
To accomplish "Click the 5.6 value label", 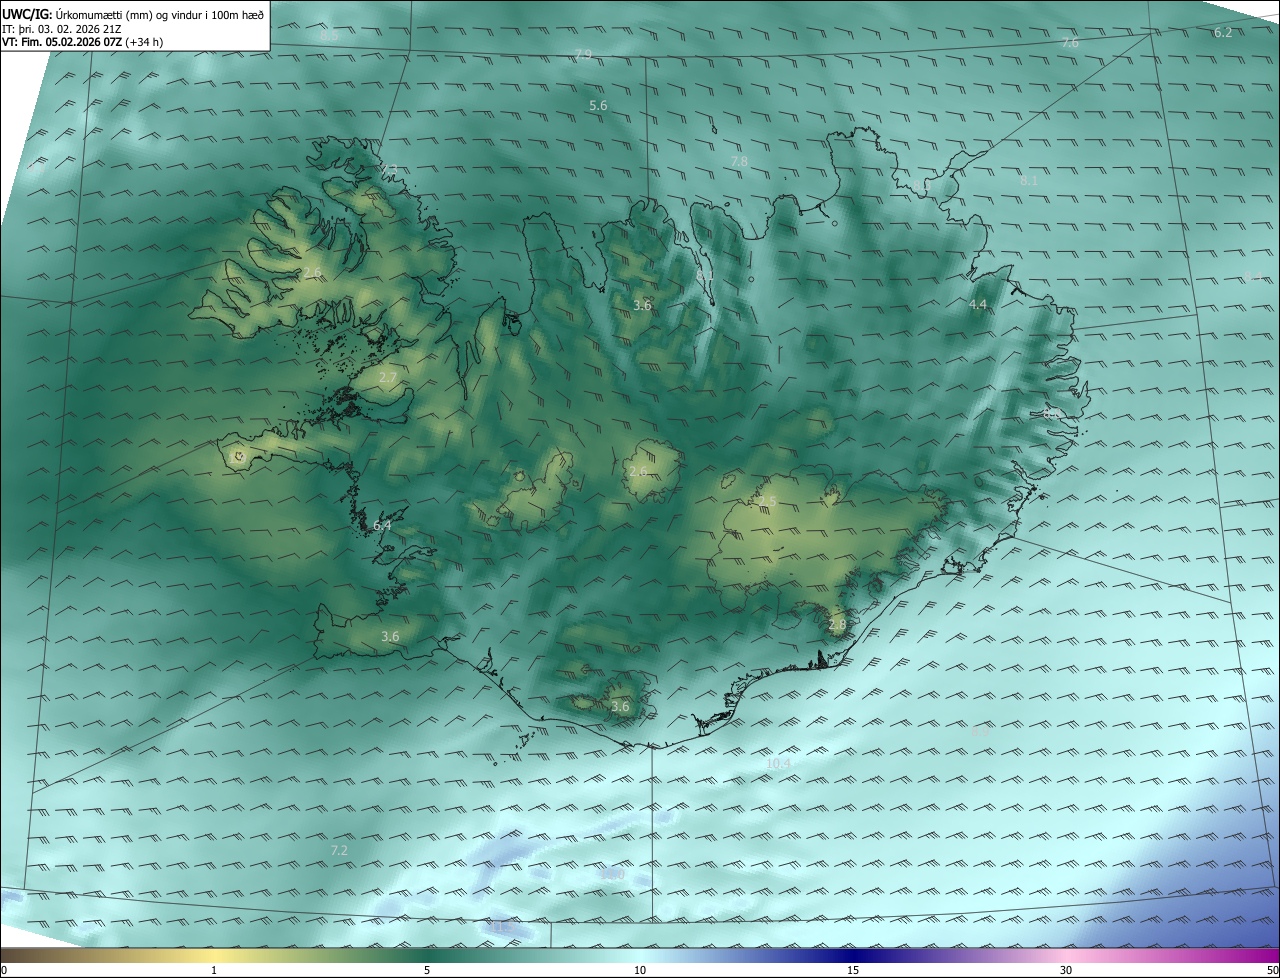I will tap(598, 105).
